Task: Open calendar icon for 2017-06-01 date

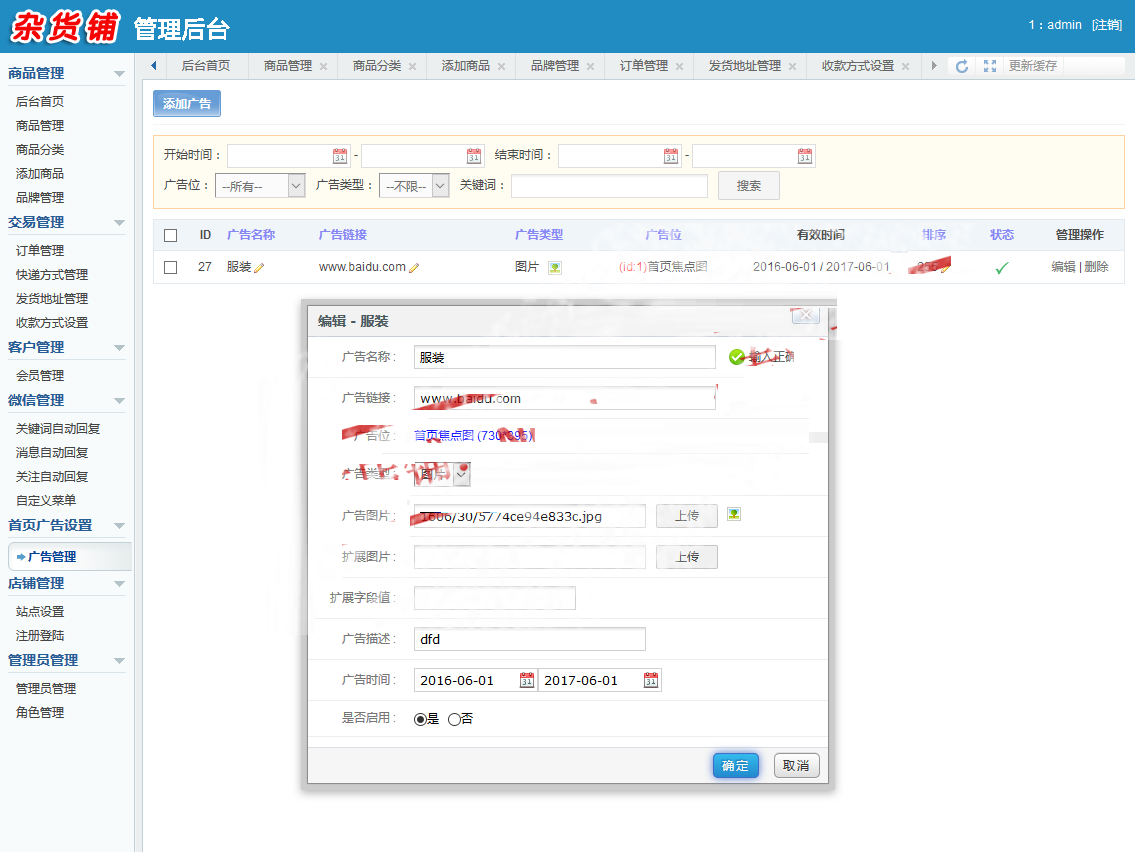Action: [x=651, y=681]
